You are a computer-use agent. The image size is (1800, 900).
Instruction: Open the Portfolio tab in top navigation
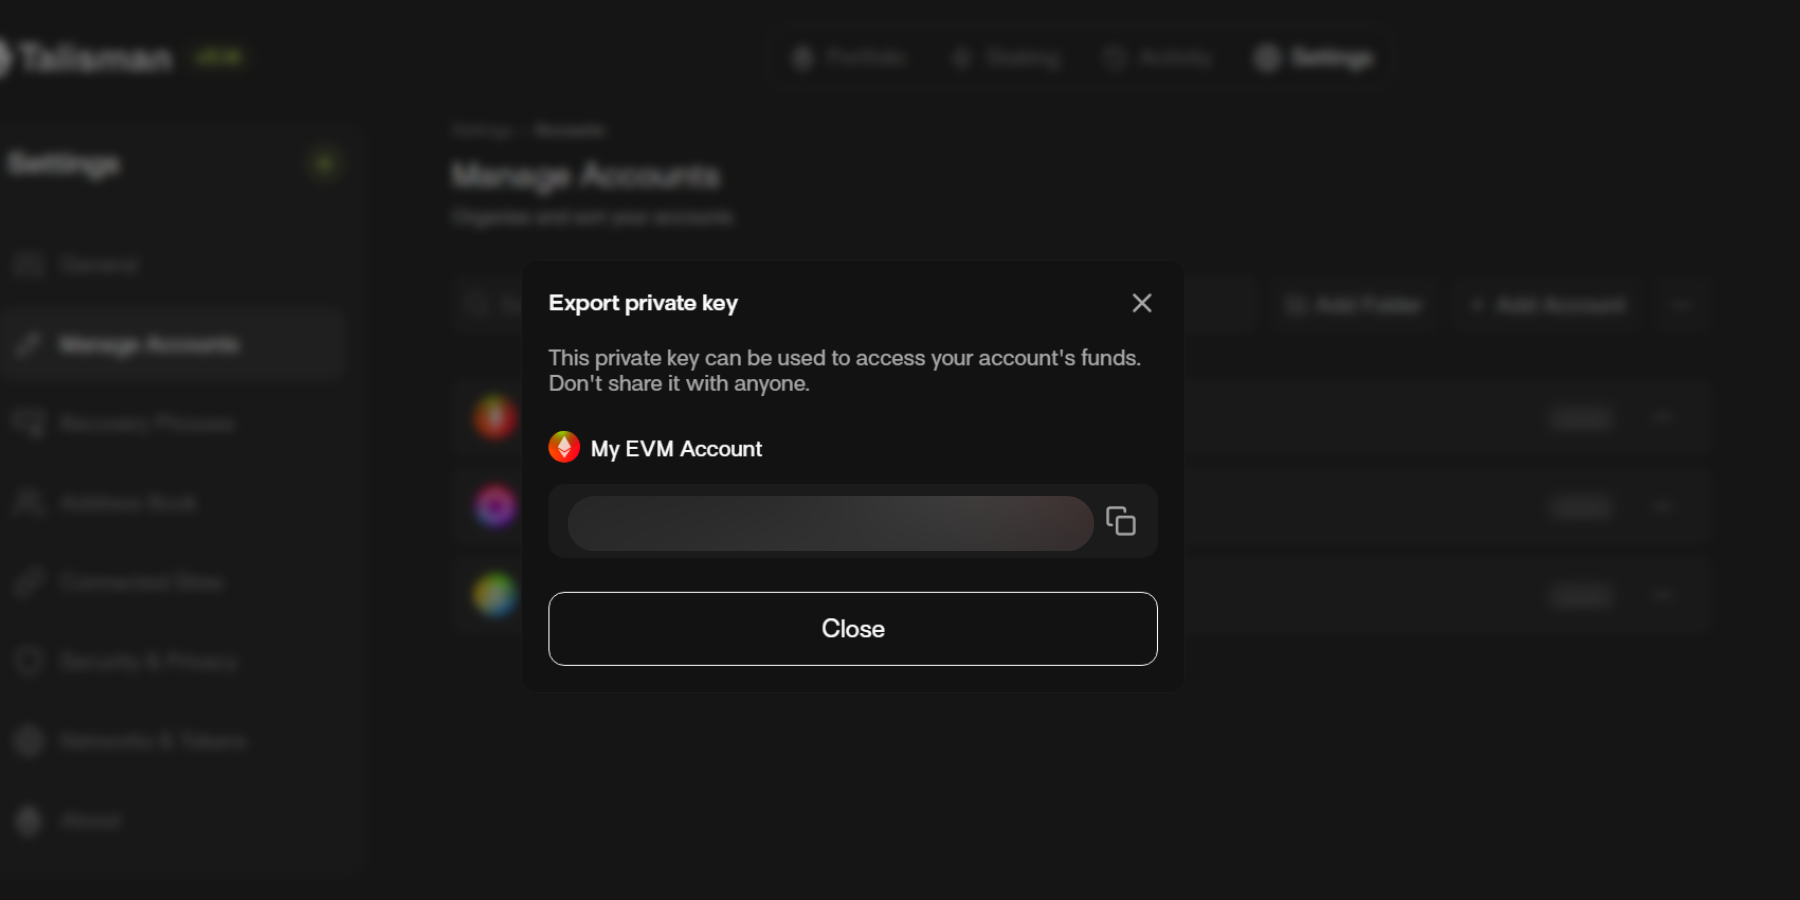(x=849, y=58)
